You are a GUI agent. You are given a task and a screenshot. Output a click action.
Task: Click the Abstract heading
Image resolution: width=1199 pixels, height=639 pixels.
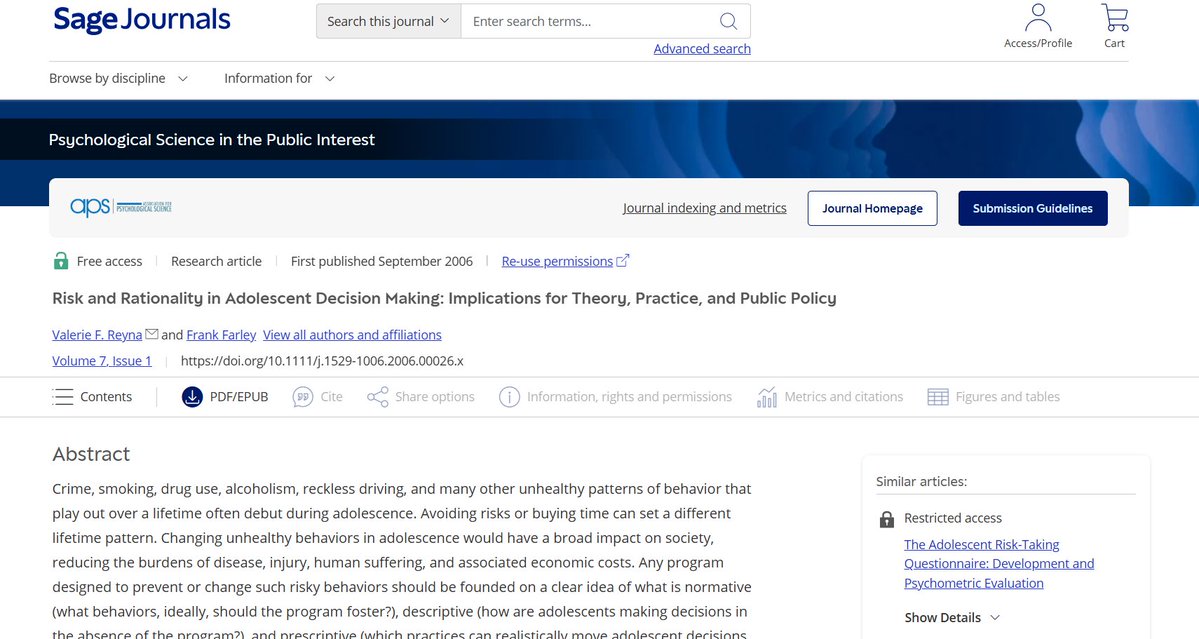(x=91, y=454)
